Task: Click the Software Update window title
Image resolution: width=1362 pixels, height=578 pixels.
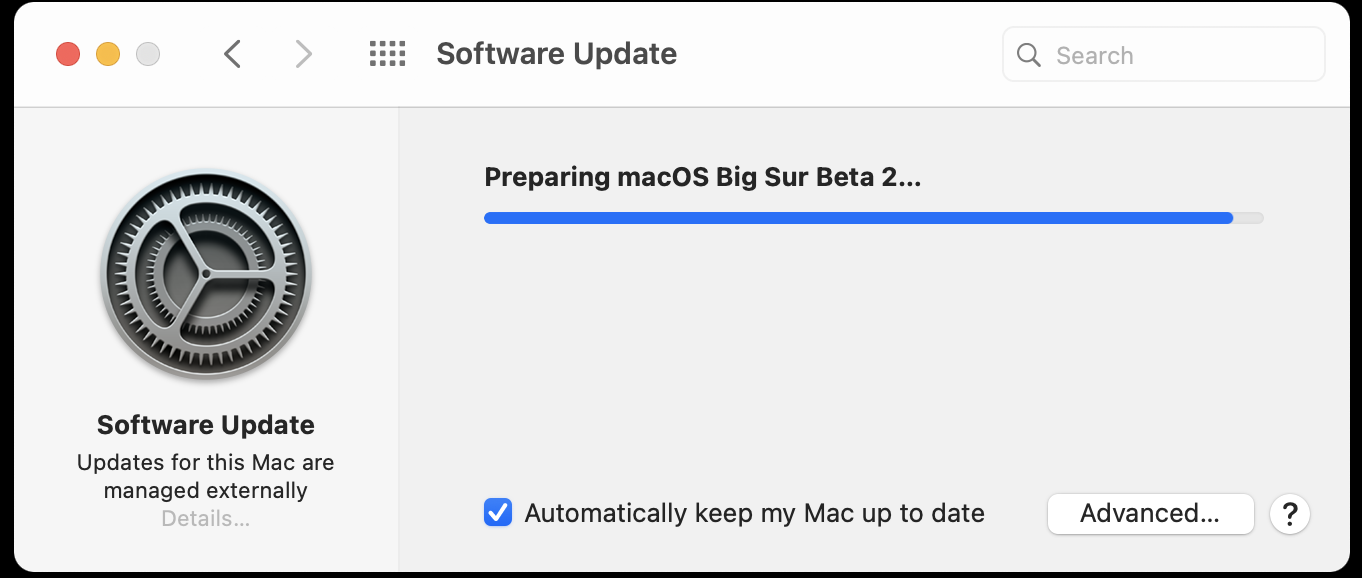Action: [557, 54]
